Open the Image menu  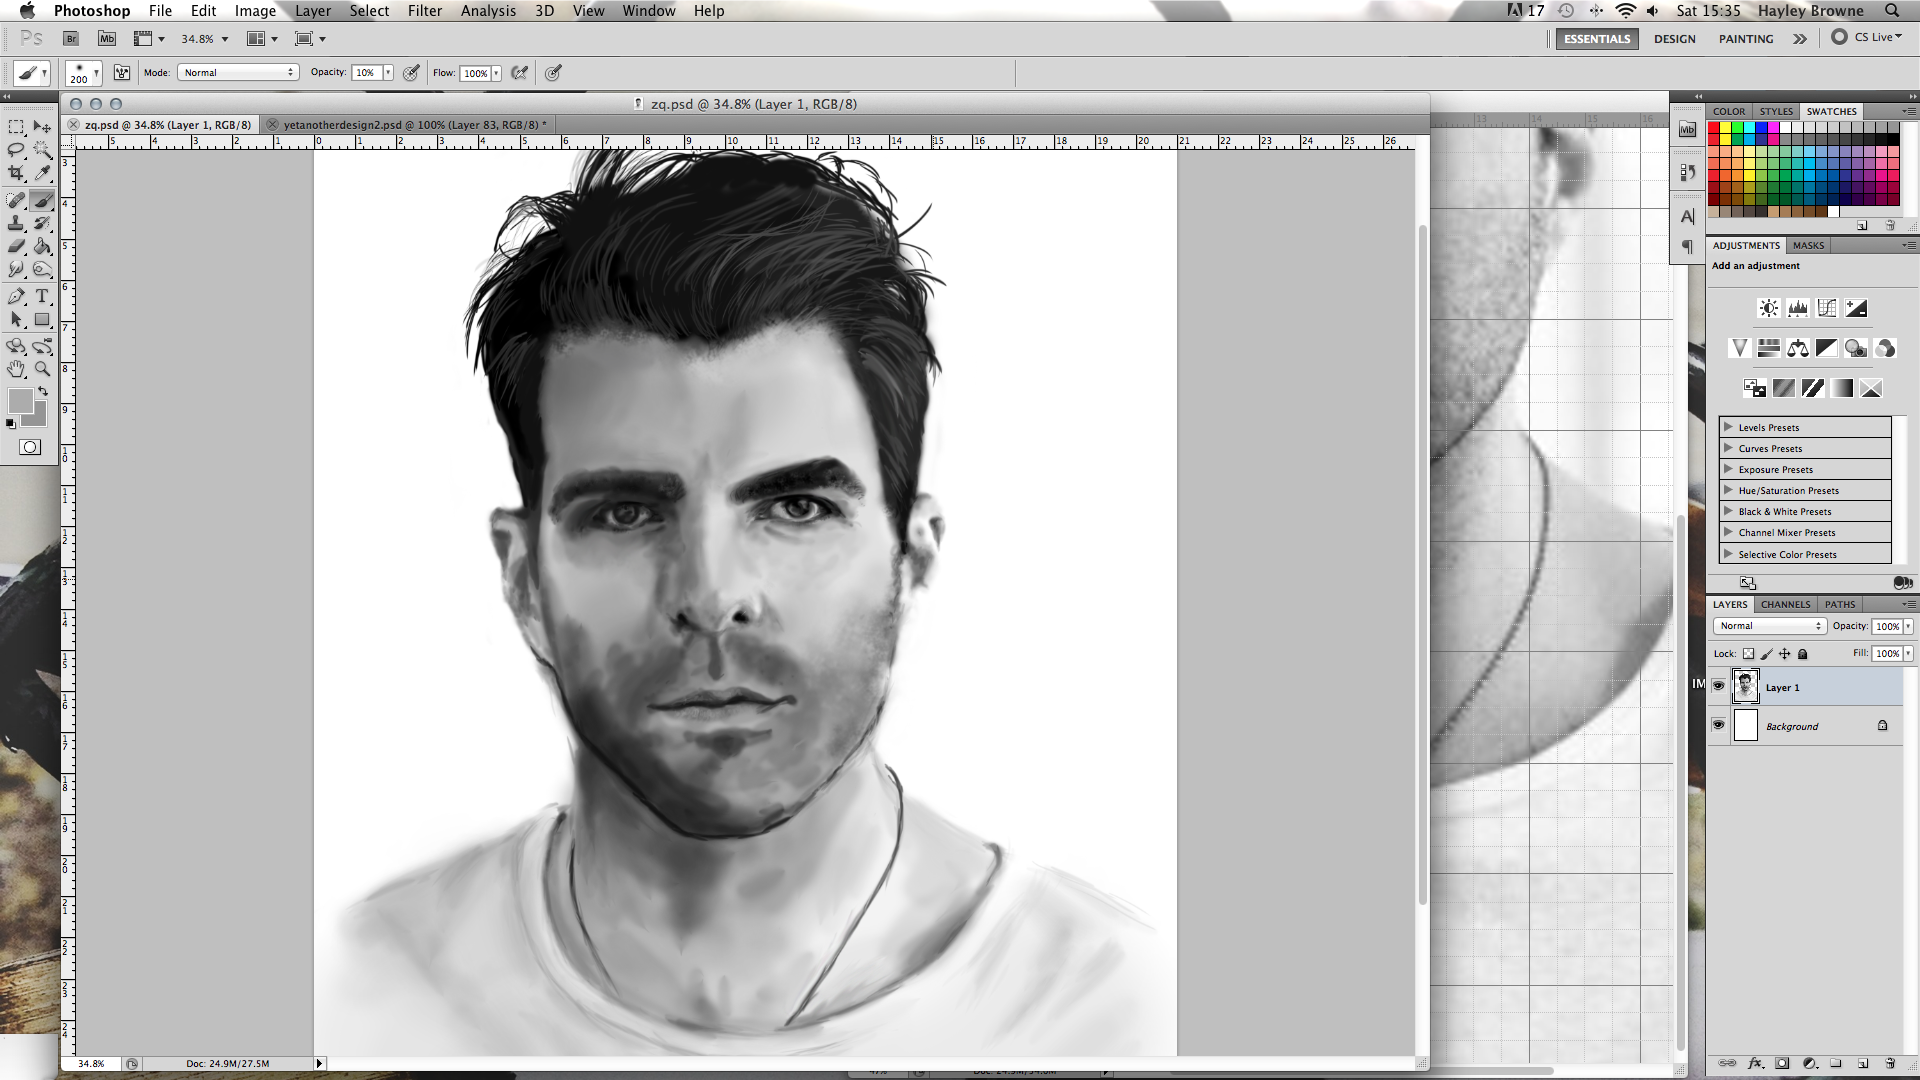point(255,11)
